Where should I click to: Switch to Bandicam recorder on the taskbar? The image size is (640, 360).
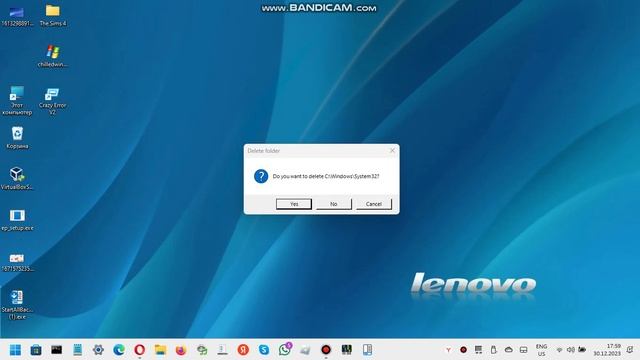tap(326, 350)
